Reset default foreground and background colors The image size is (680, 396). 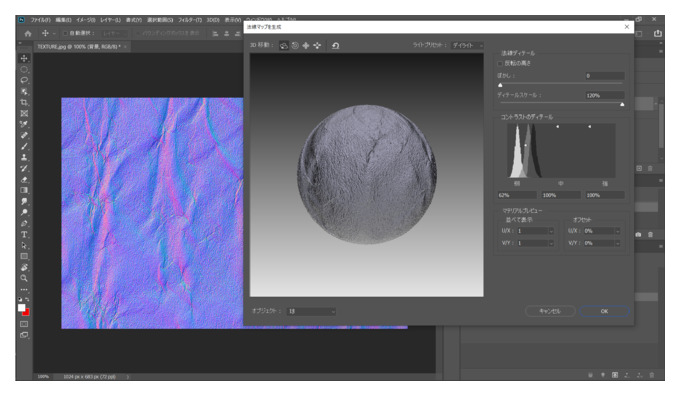click(x=20, y=300)
